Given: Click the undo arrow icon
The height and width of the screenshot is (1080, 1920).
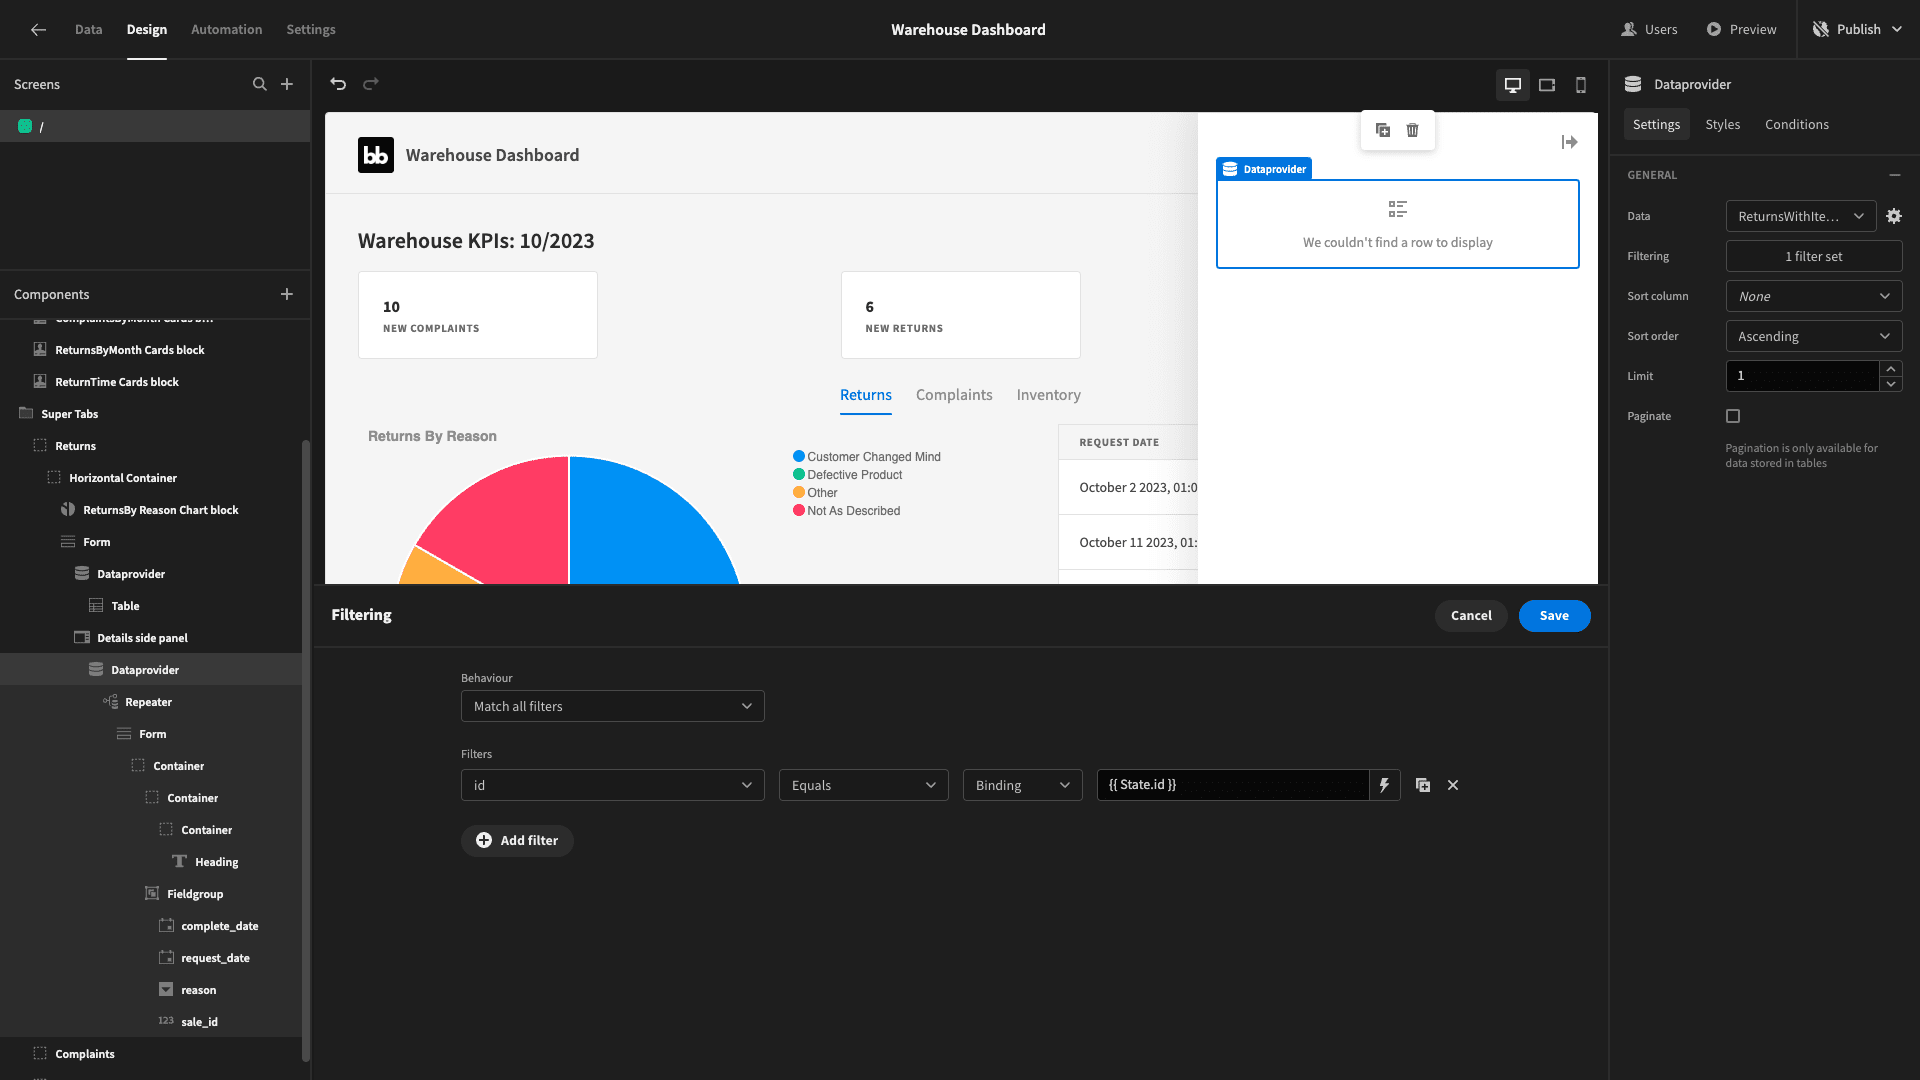Looking at the screenshot, I should click(338, 84).
